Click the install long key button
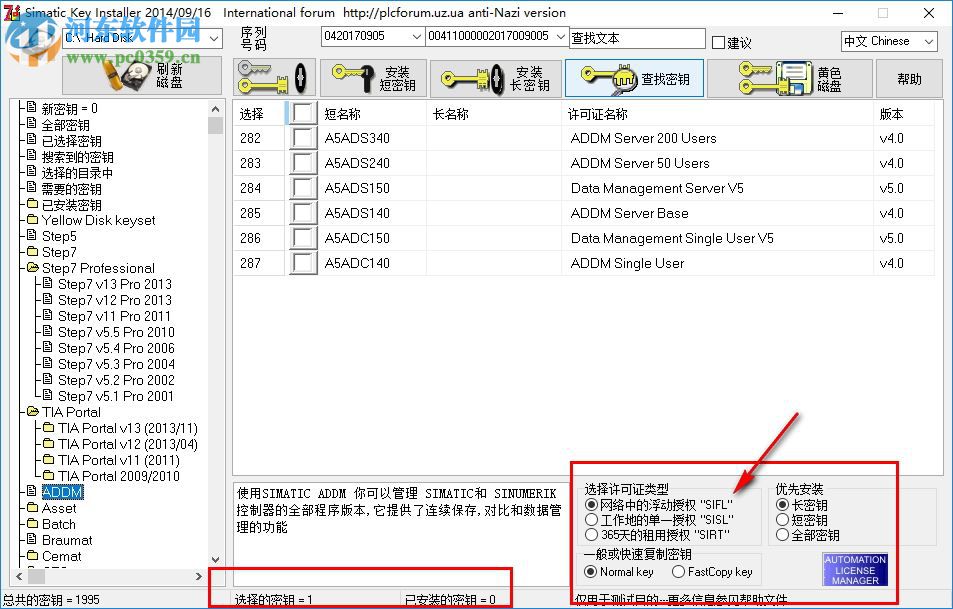Viewport: 953px width, 609px height. (x=496, y=78)
